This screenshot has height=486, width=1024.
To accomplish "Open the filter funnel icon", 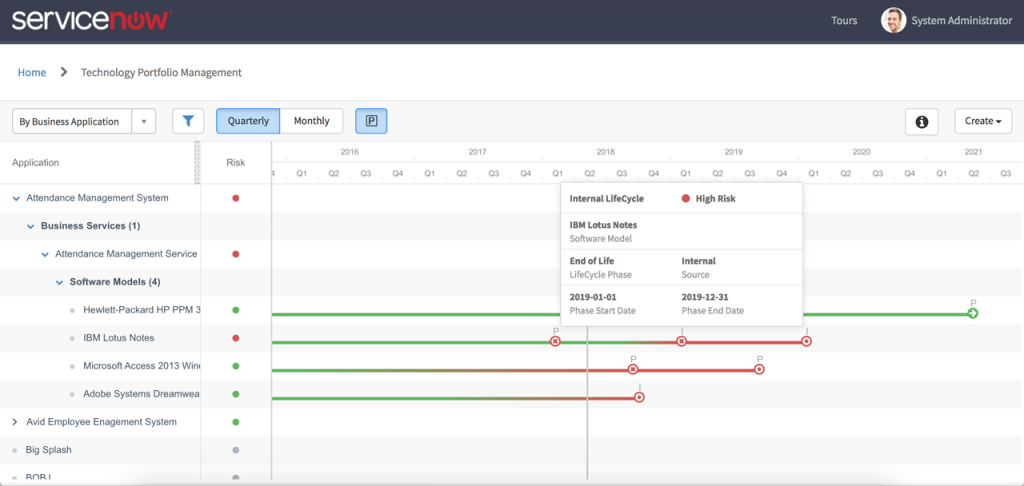I will (x=188, y=121).
